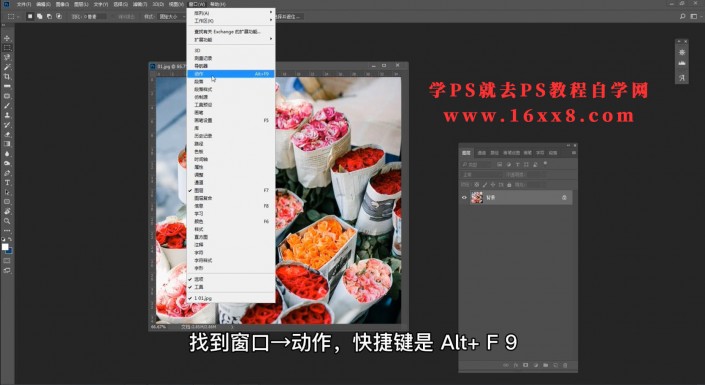Image resolution: width=705 pixels, height=385 pixels.
Task: Select the Path Selection tool
Action: click(x=7, y=192)
